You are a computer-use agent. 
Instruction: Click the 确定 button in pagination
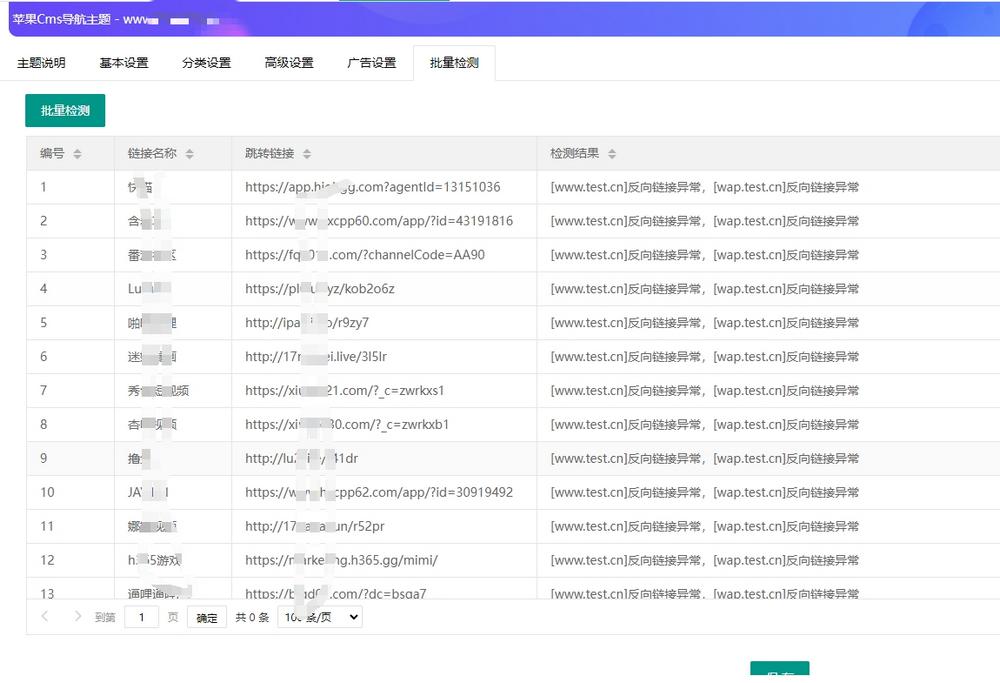207,618
